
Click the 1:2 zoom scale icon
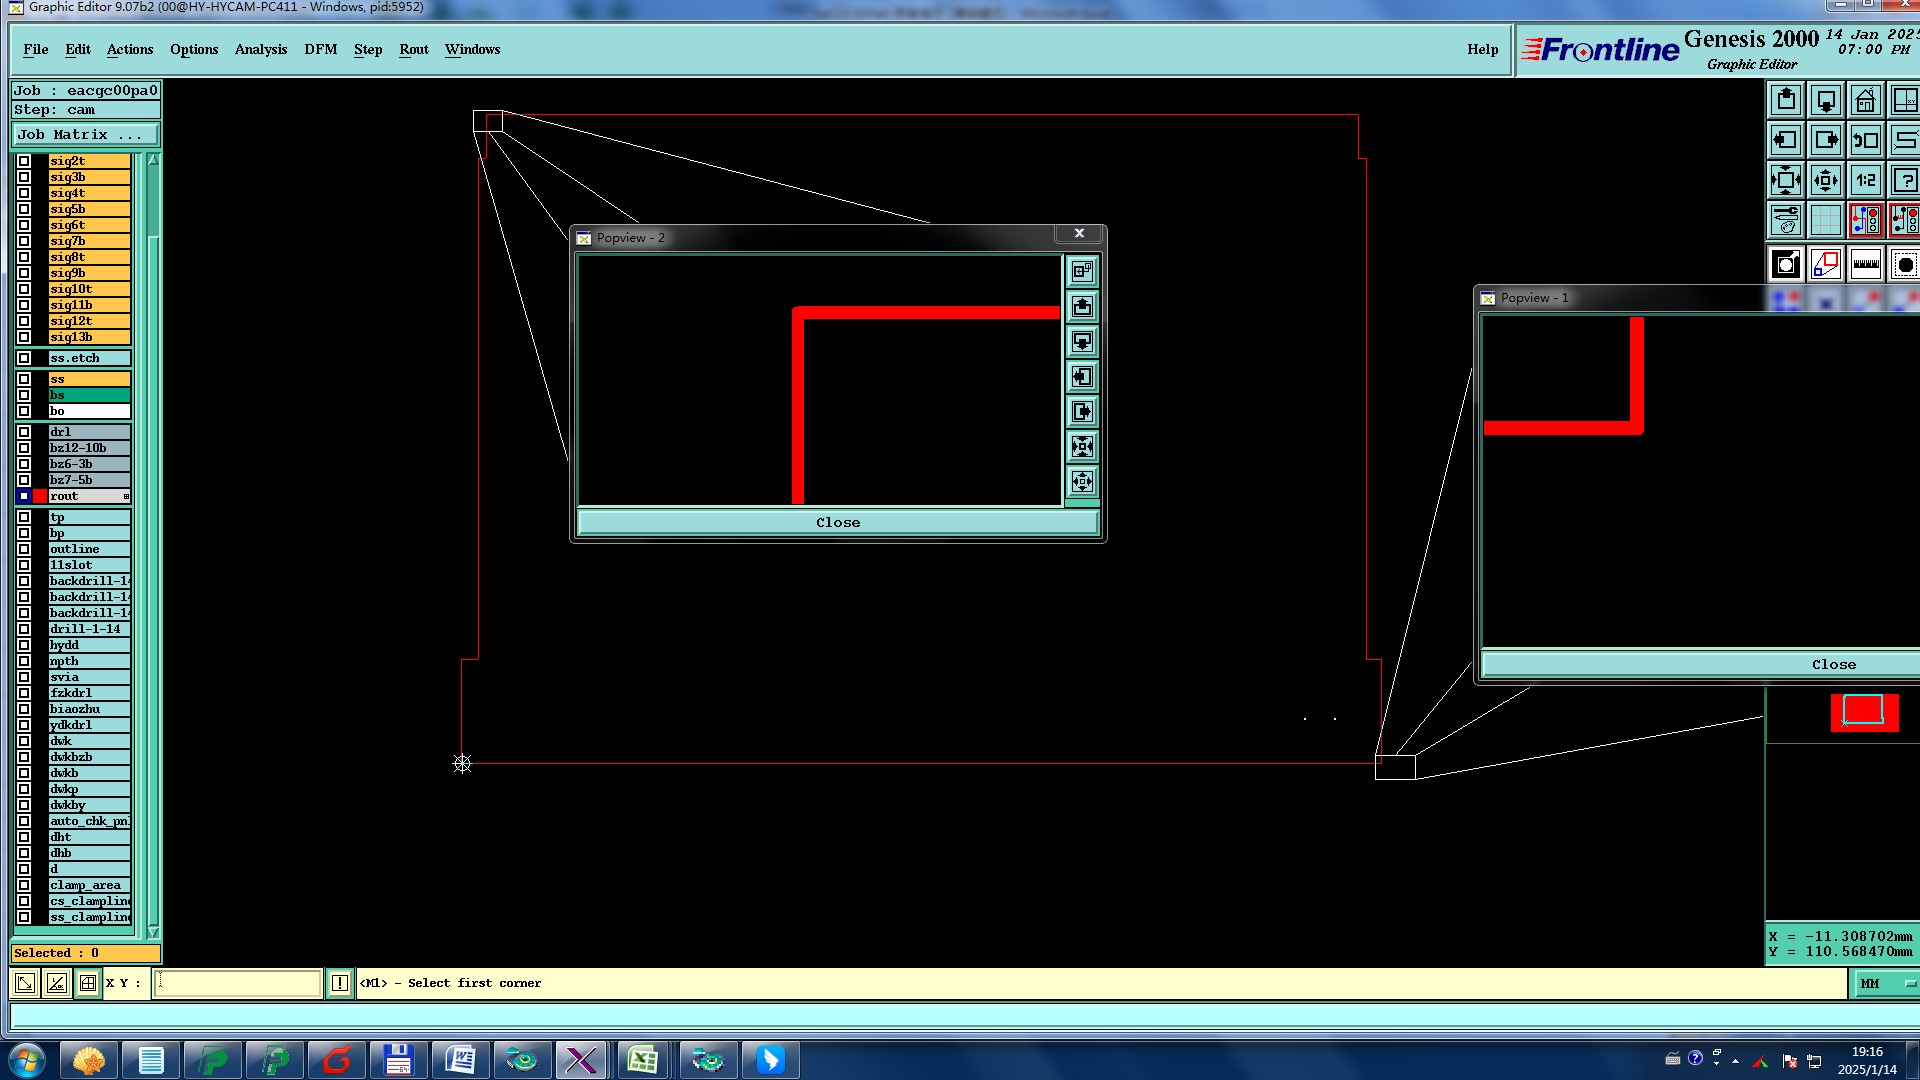1865,181
